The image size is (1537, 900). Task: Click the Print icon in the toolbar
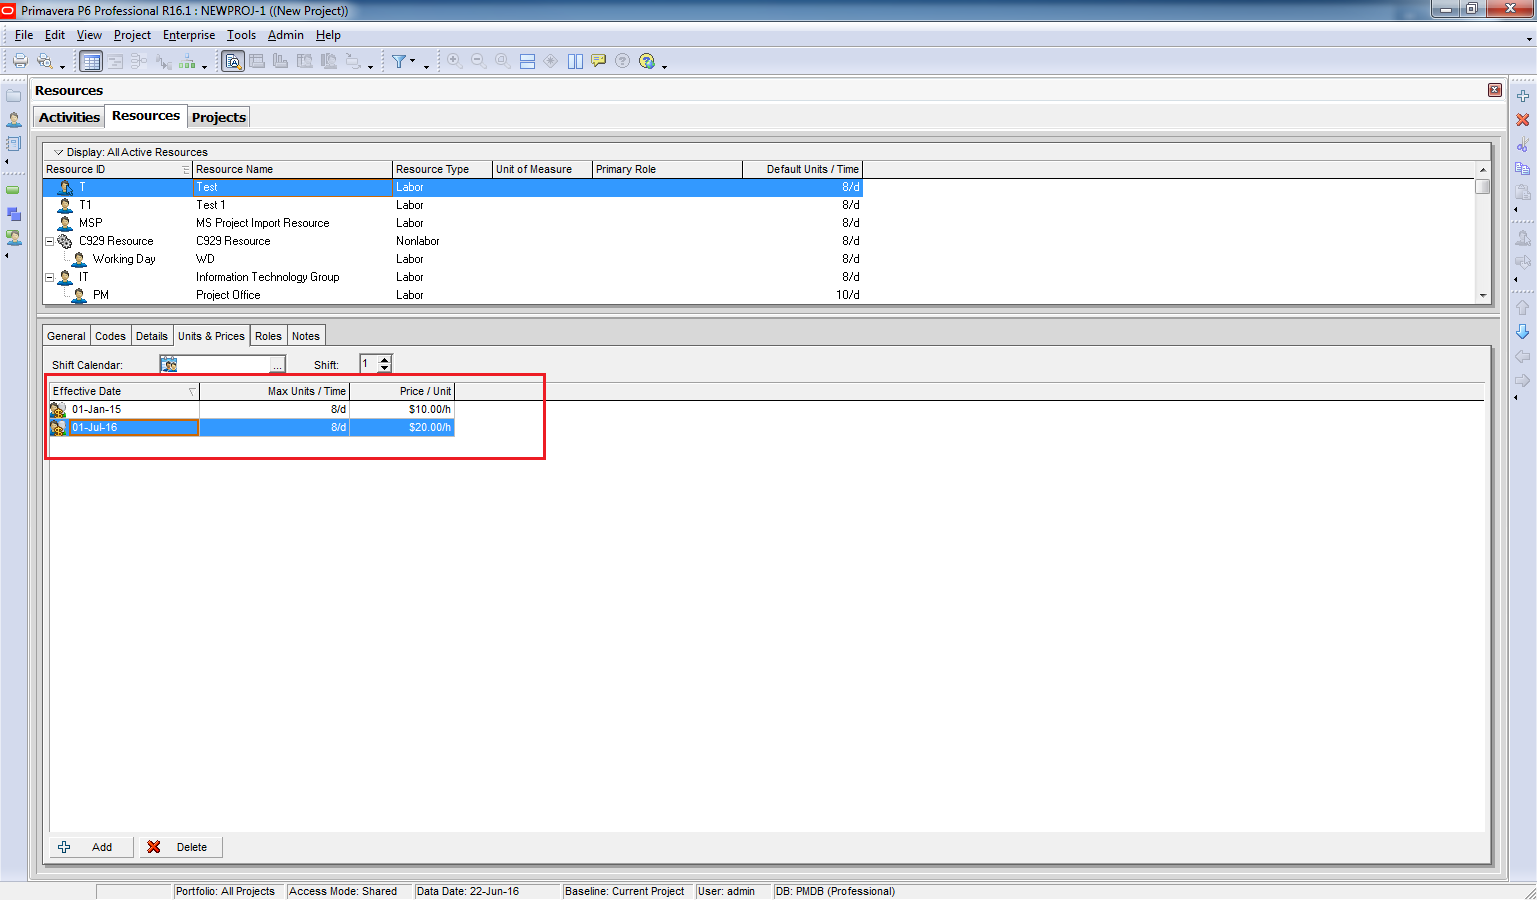(x=20, y=61)
